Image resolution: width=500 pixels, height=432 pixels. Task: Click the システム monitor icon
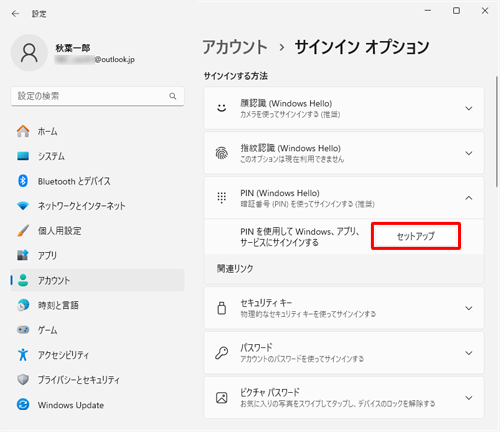click(x=23, y=156)
